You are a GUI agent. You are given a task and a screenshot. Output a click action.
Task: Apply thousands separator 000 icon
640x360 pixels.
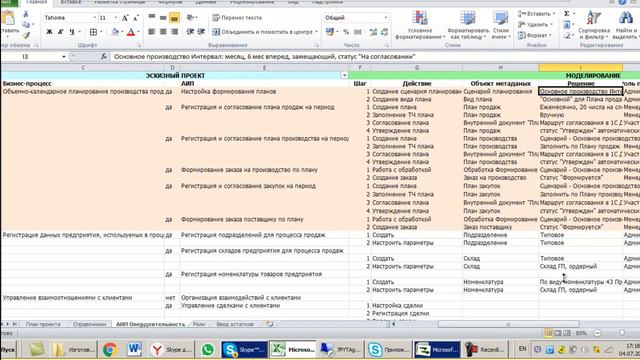click(x=358, y=31)
